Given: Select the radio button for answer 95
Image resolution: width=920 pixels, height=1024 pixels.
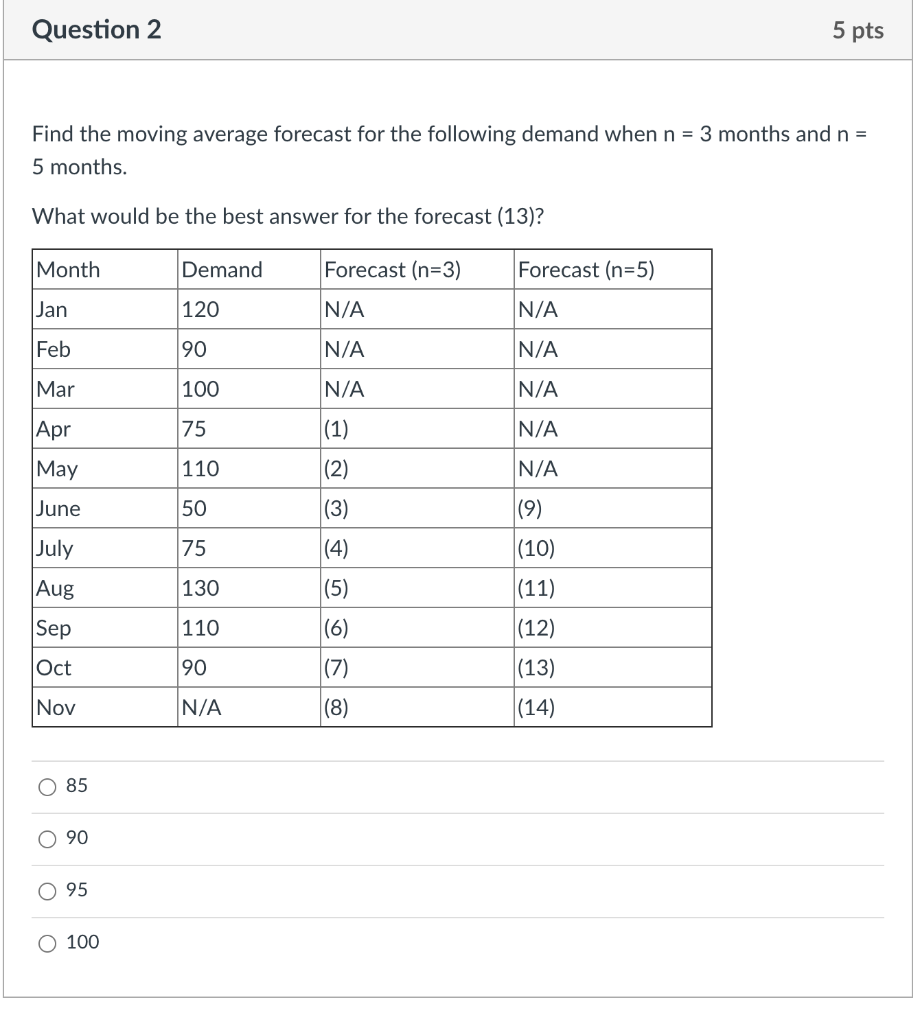Looking at the screenshot, I should pyautogui.click(x=46, y=891).
